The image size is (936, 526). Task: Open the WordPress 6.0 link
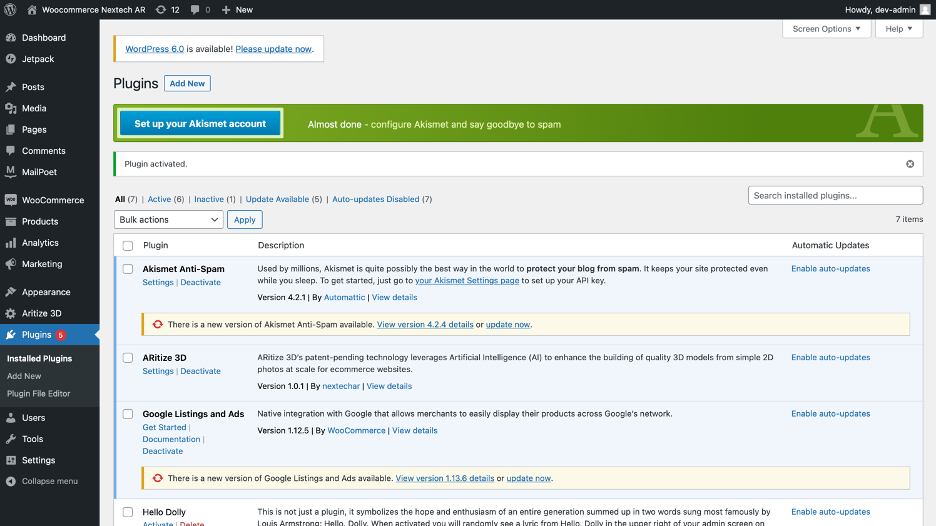coord(155,49)
